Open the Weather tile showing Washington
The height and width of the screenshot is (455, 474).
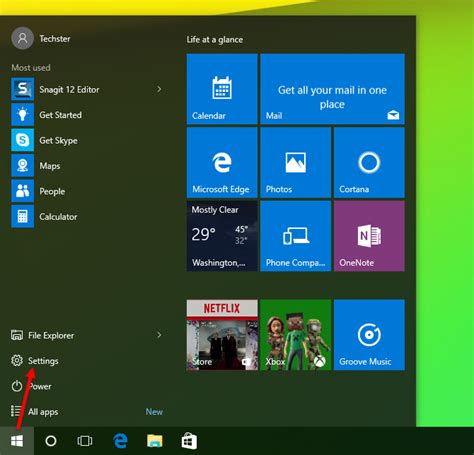222,236
